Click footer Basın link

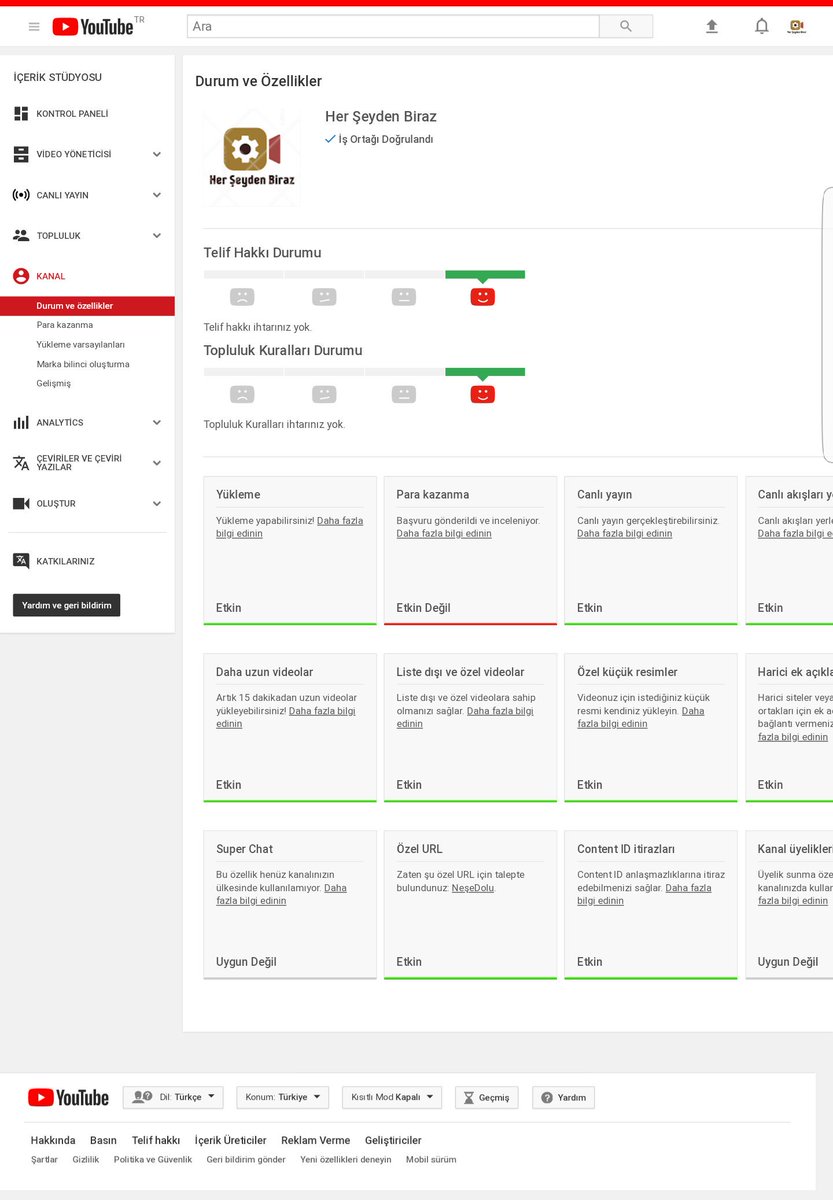point(103,1140)
